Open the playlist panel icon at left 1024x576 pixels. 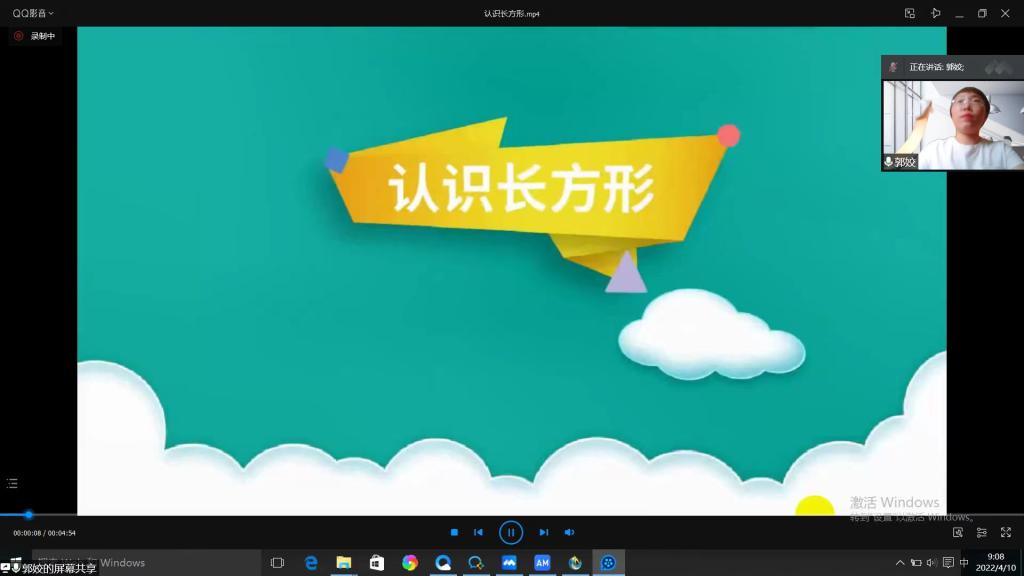pos(12,484)
